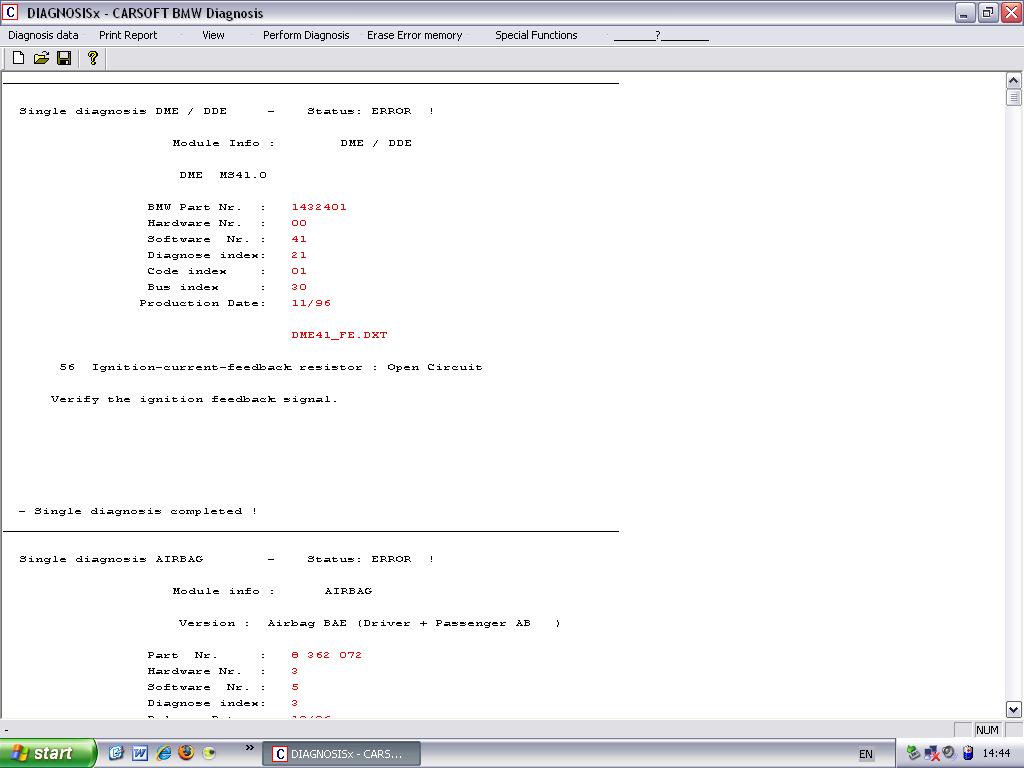This screenshot has height=768, width=1024.
Task: Click the New document toolbar icon
Action: [x=18, y=58]
